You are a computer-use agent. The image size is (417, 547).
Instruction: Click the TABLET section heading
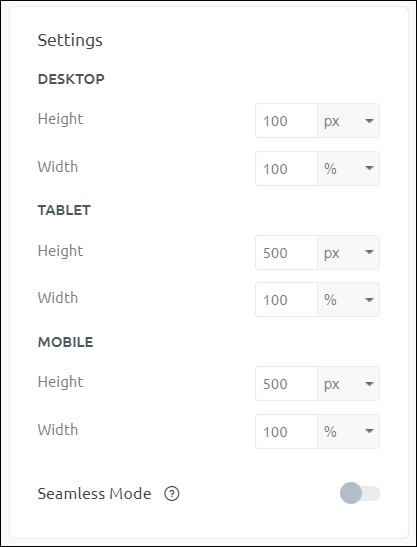coord(64,210)
